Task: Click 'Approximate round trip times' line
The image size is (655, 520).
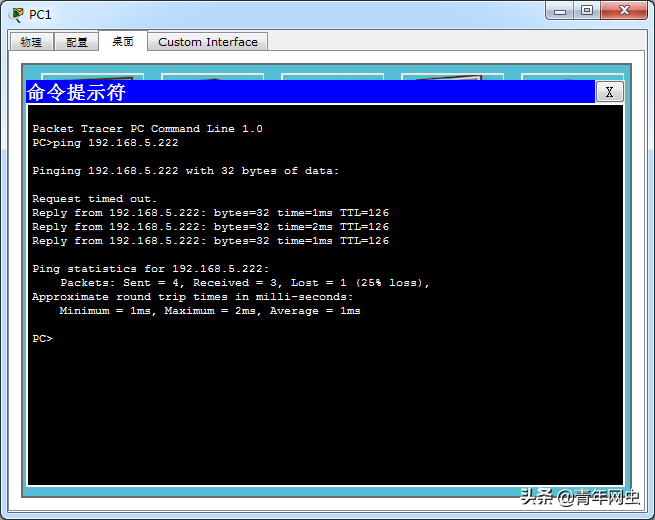Action: (x=193, y=297)
